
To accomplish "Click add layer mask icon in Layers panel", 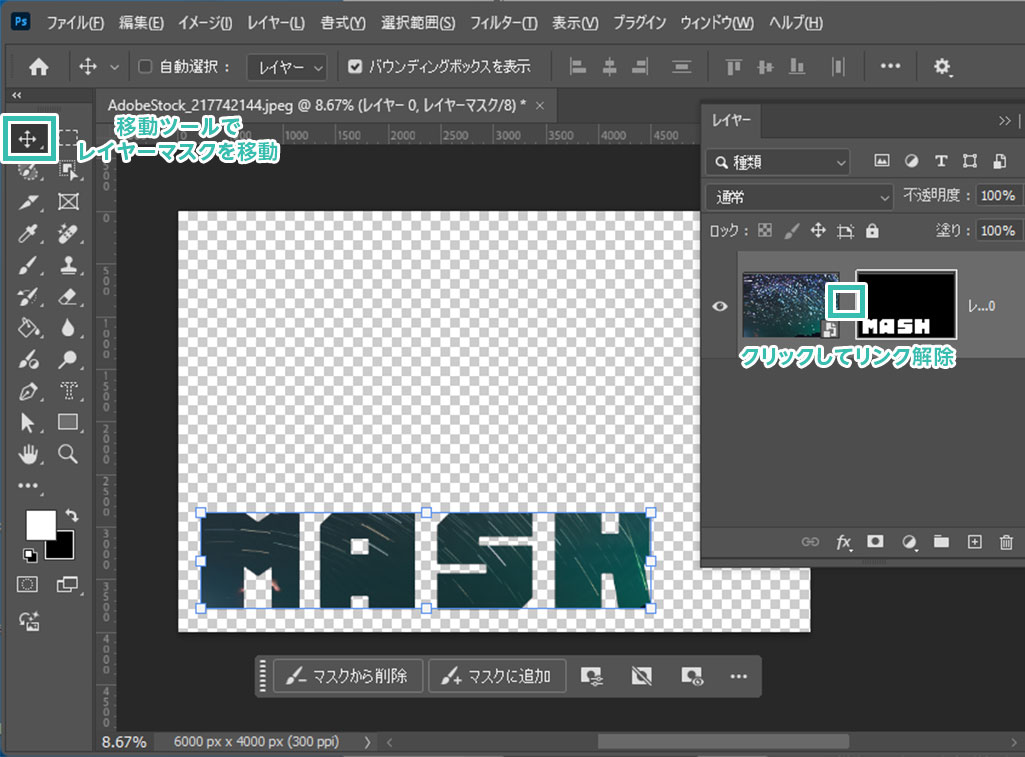I will (875, 541).
